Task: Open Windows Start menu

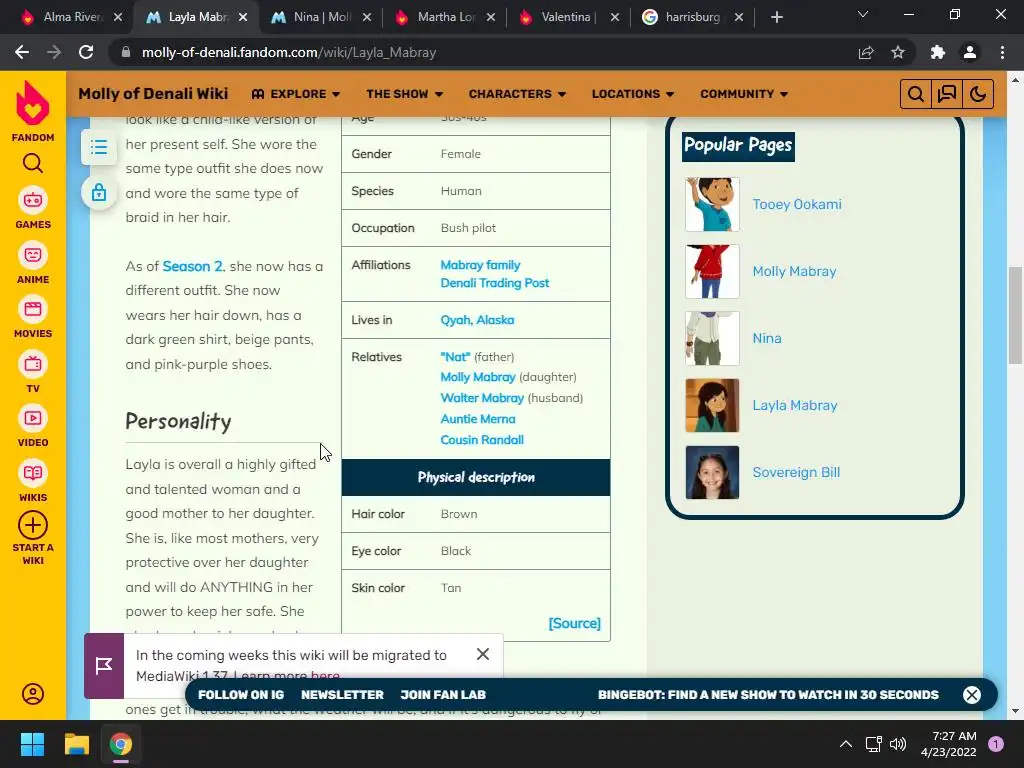Action: 32,744
